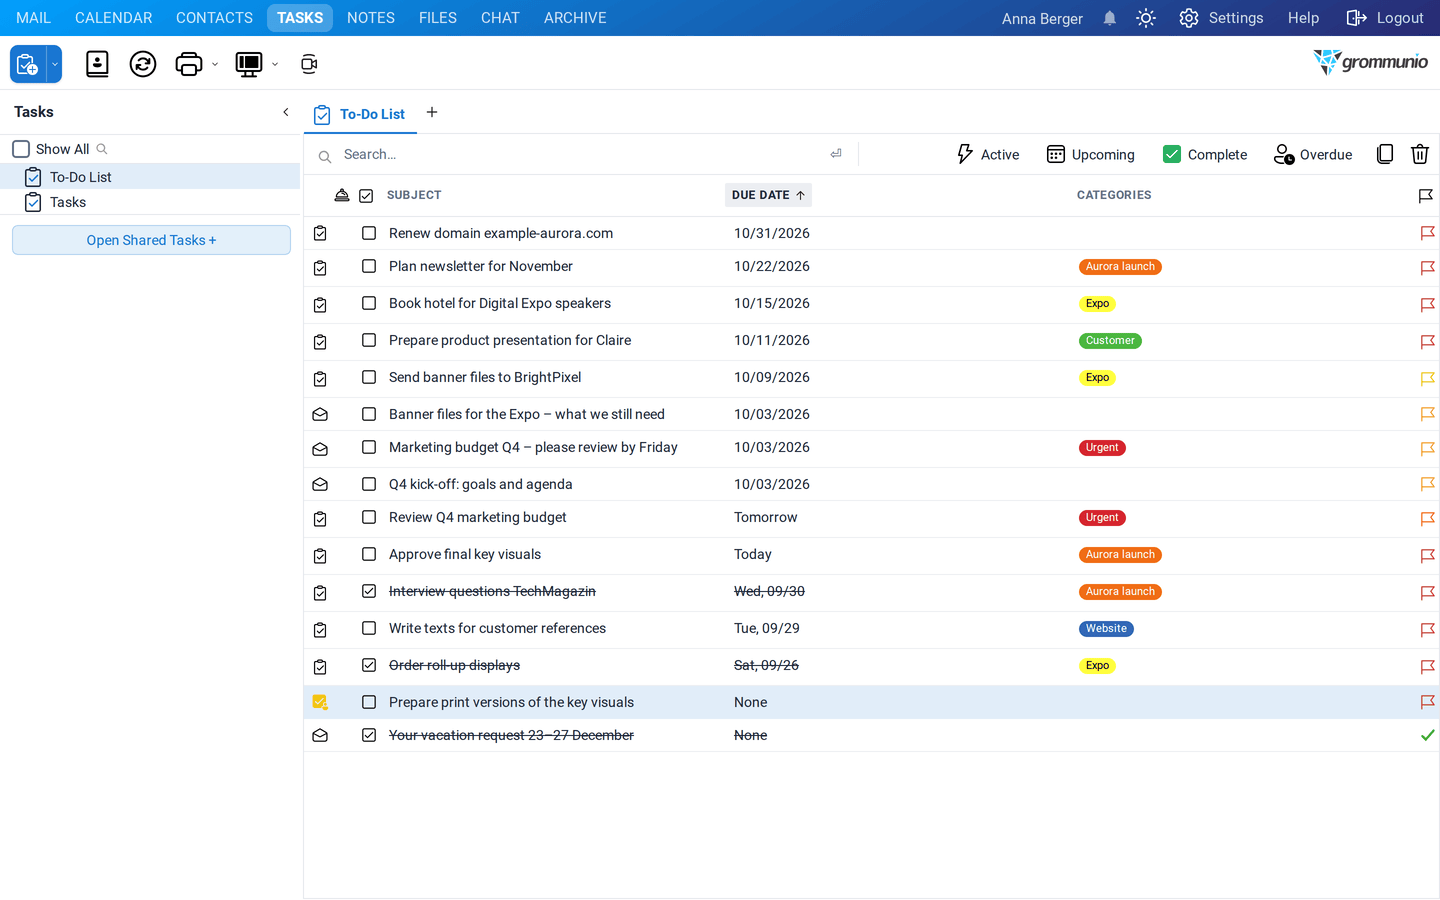Open the address book icon

tap(97, 64)
